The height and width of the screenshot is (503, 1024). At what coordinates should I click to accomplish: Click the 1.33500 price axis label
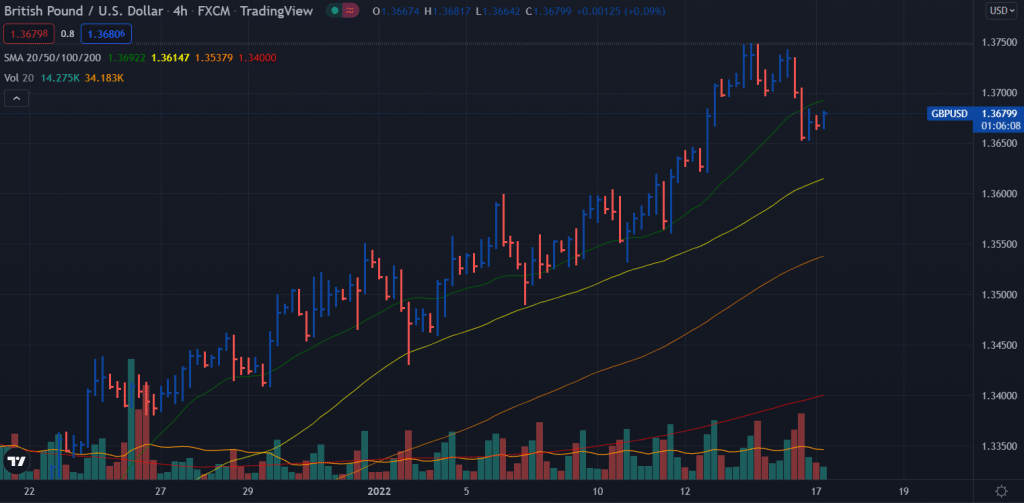998,446
